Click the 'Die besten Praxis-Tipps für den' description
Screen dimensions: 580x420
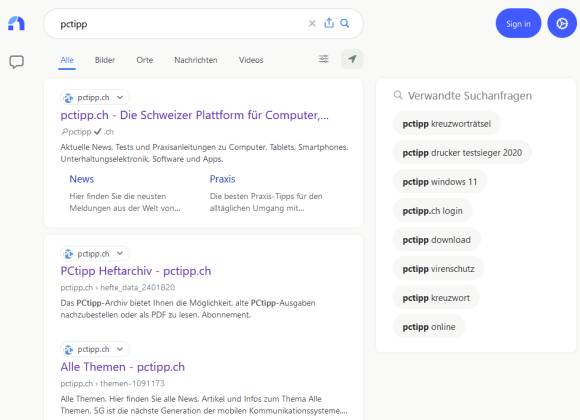[x=266, y=202]
